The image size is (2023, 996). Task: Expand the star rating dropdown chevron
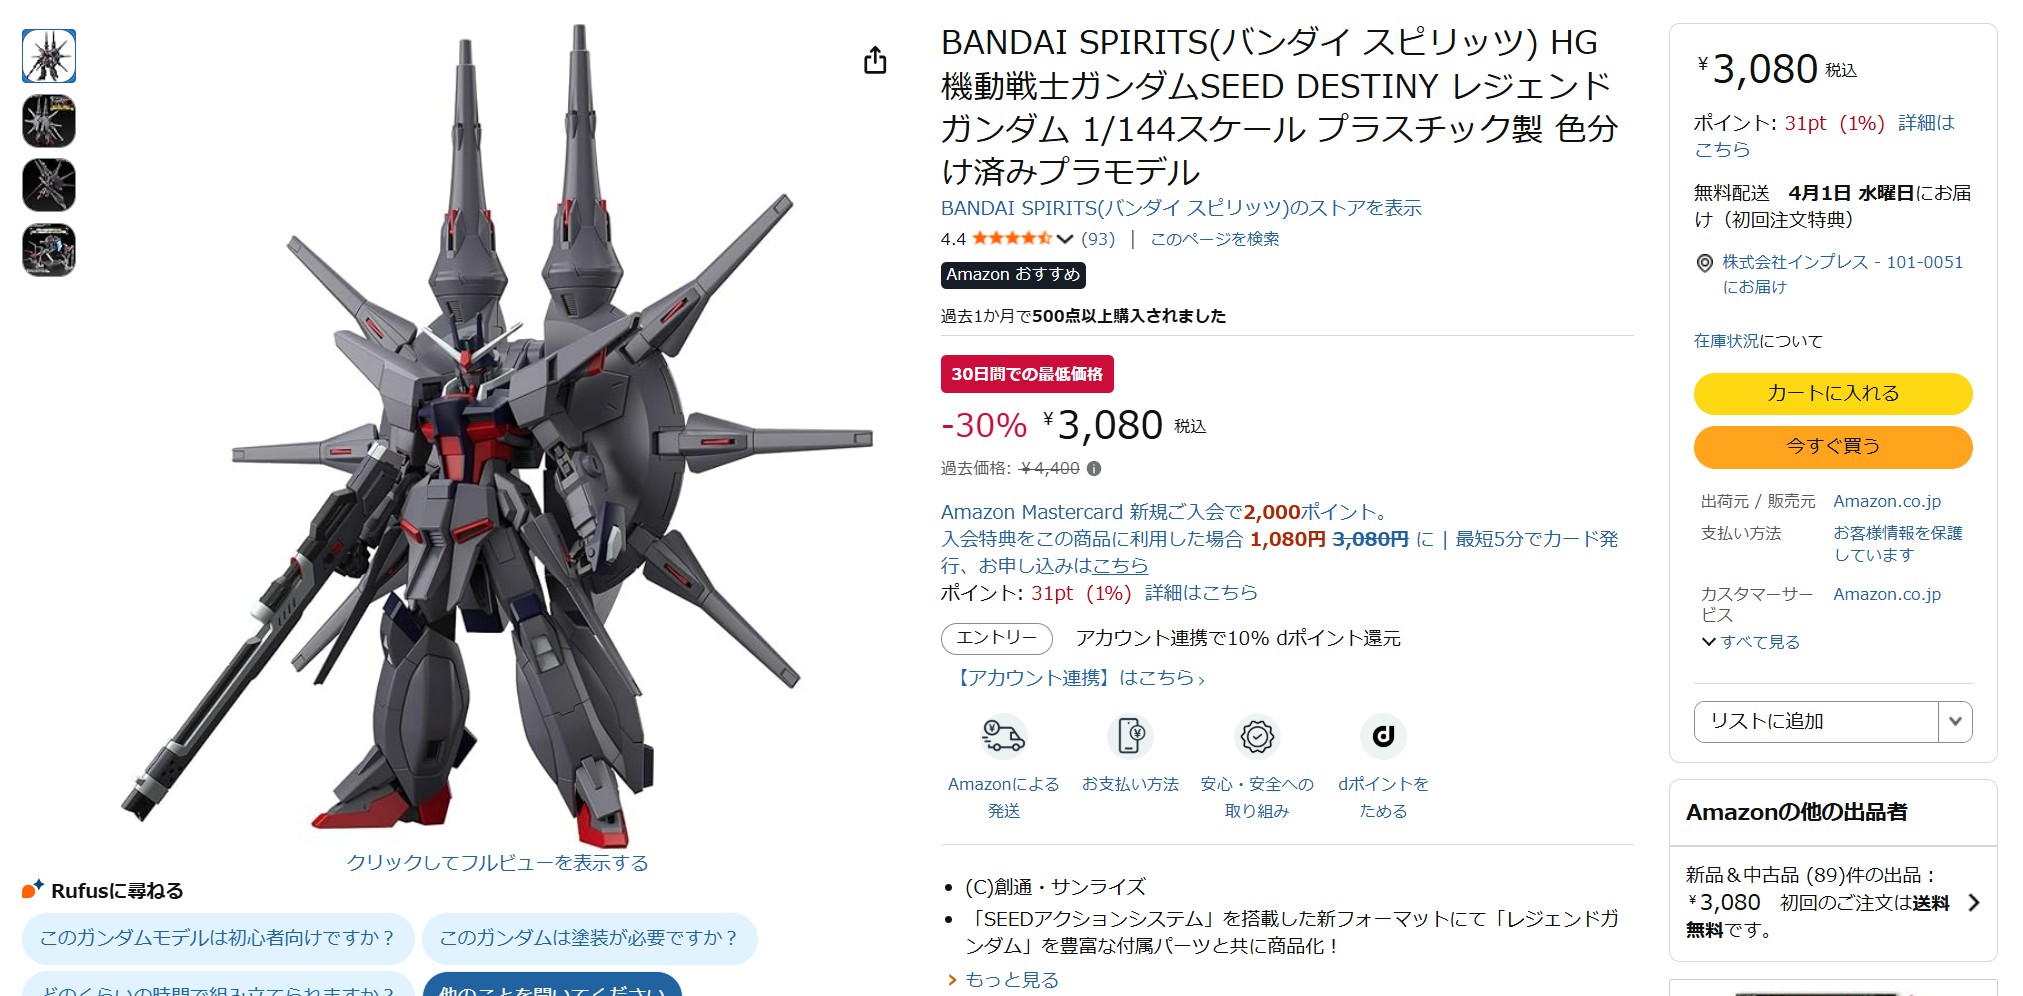point(1065,239)
